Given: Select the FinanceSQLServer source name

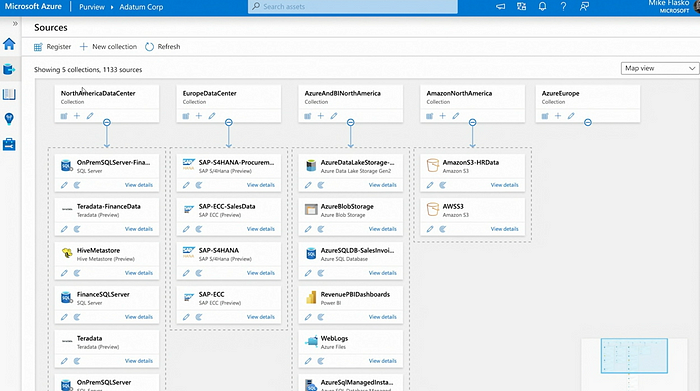Looking at the screenshot, I should point(103,295).
